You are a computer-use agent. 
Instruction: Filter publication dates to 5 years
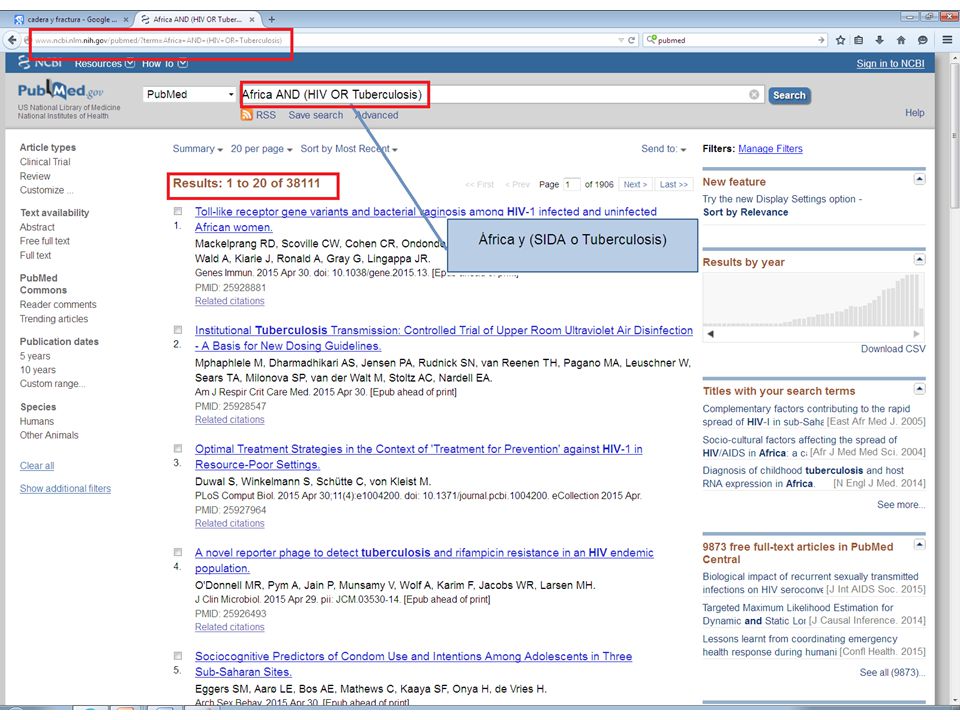tap(35, 356)
